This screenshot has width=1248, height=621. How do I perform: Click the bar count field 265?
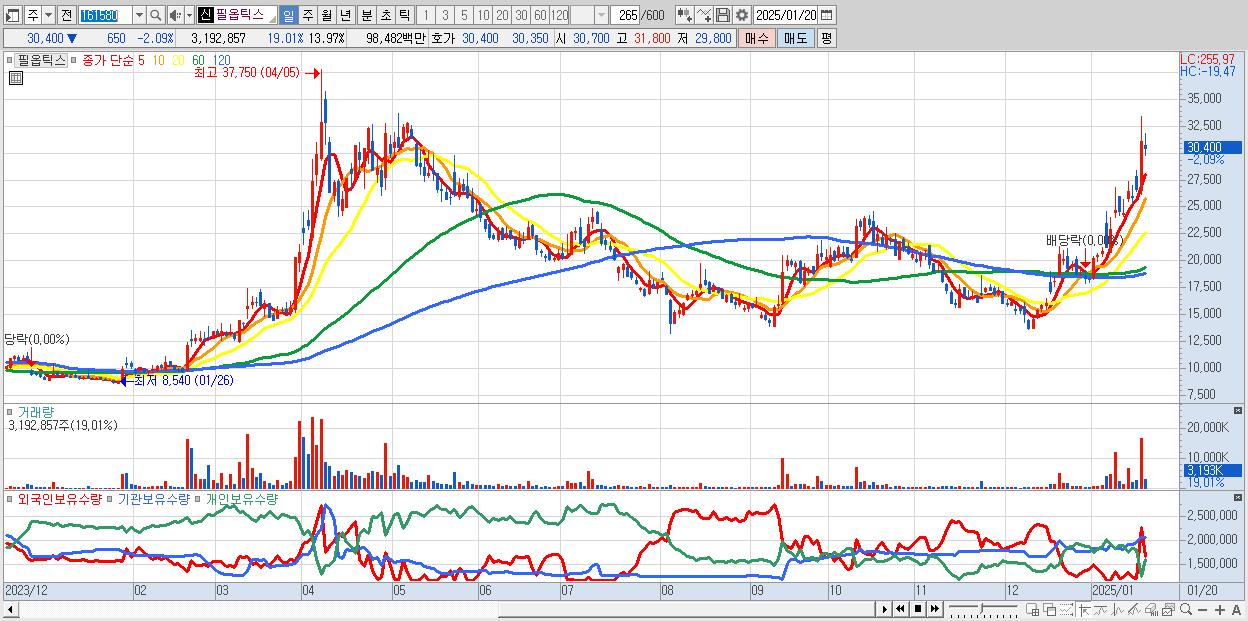tap(627, 15)
